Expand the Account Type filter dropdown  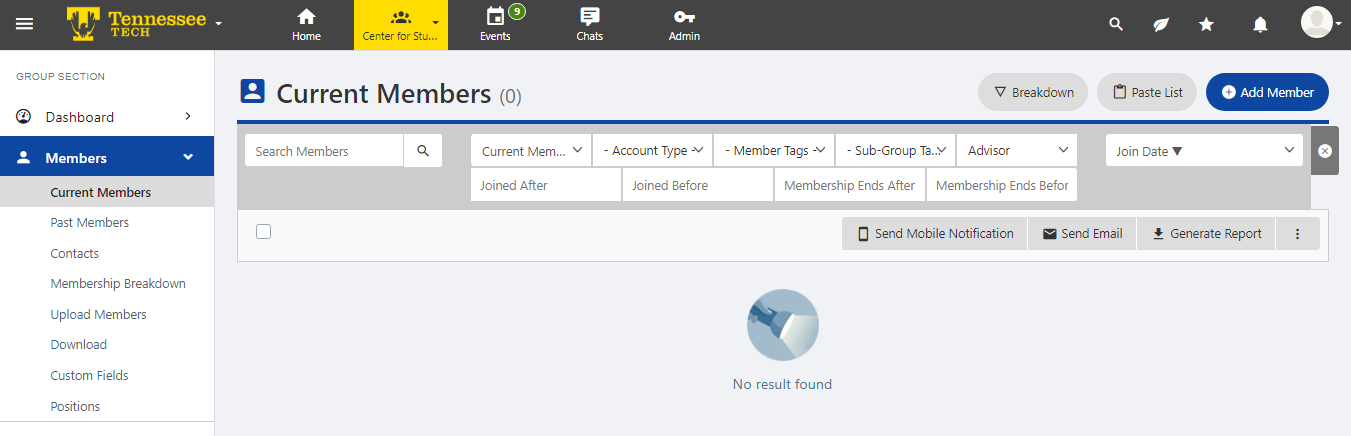652,151
